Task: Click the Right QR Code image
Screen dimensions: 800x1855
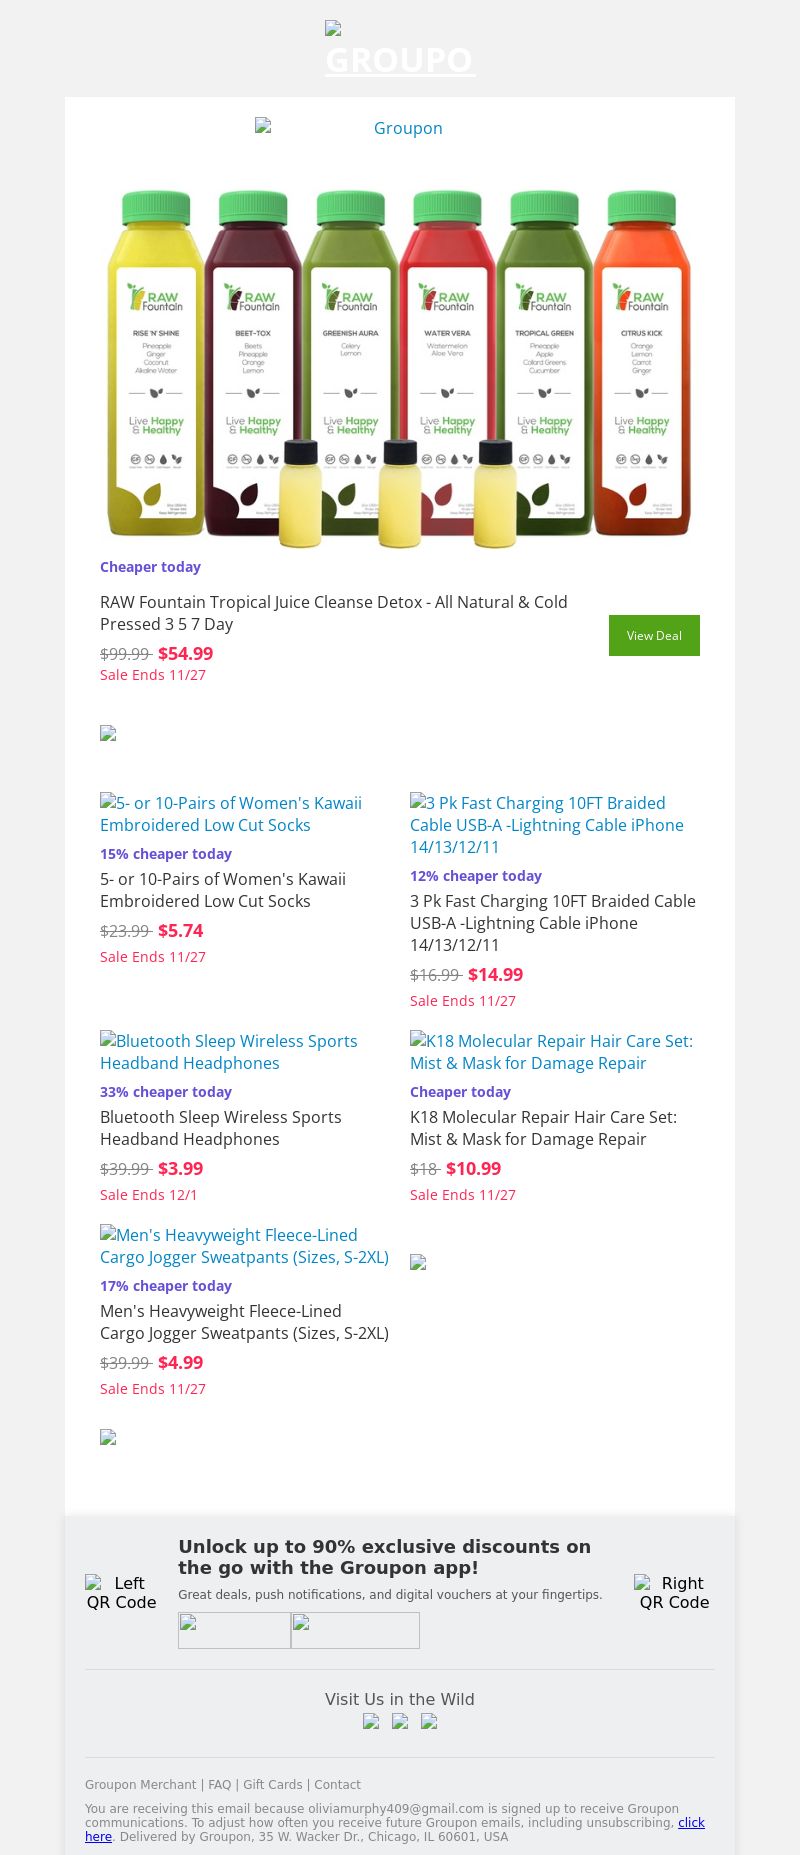Action: (x=674, y=1592)
